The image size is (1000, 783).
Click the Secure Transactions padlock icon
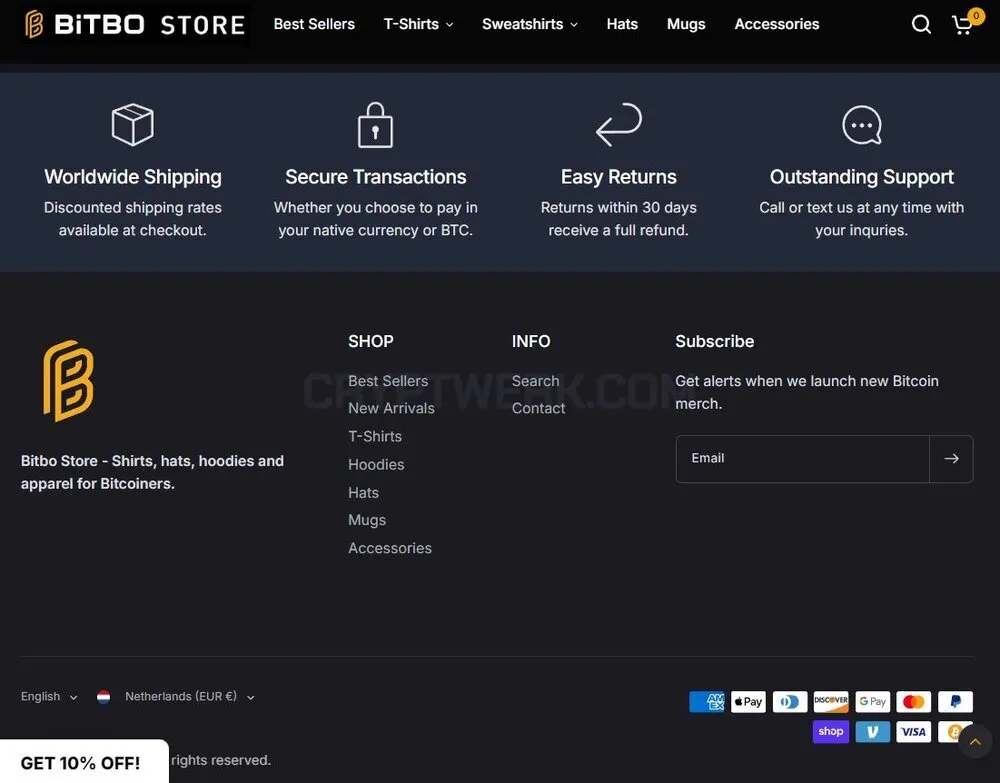coord(375,125)
